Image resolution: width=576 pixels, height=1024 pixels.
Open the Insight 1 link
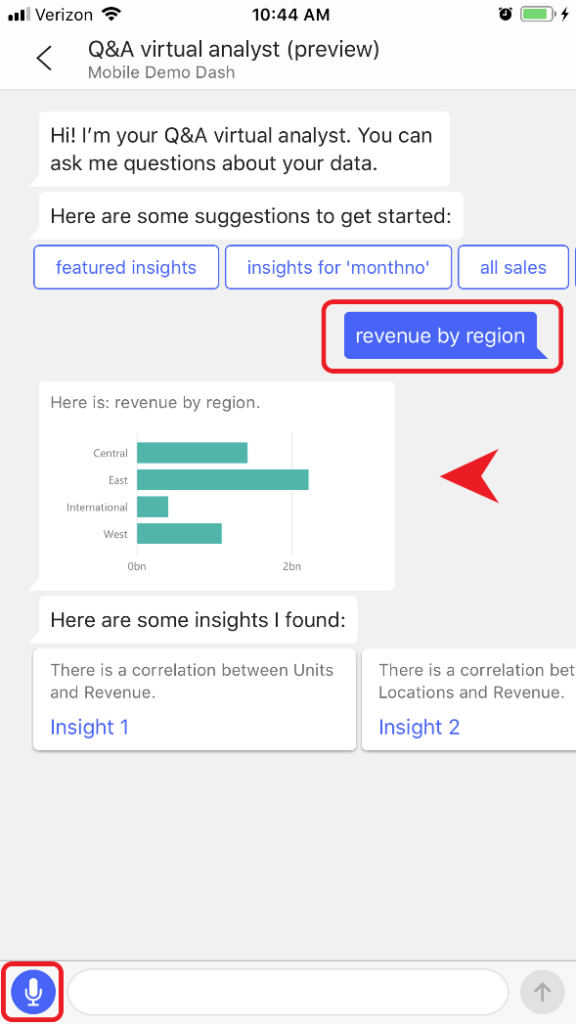coord(89,727)
